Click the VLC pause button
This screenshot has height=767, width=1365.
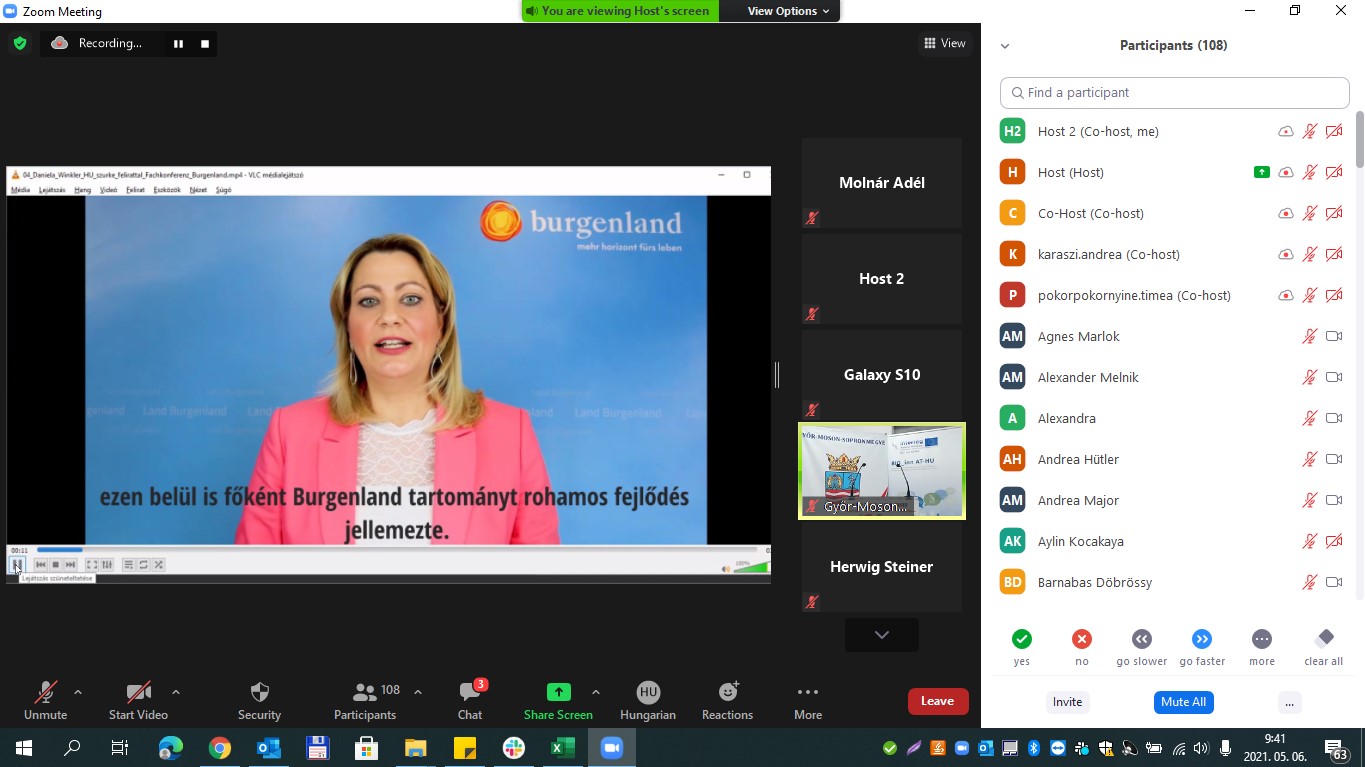pyautogui.click(x=18, y=565)
